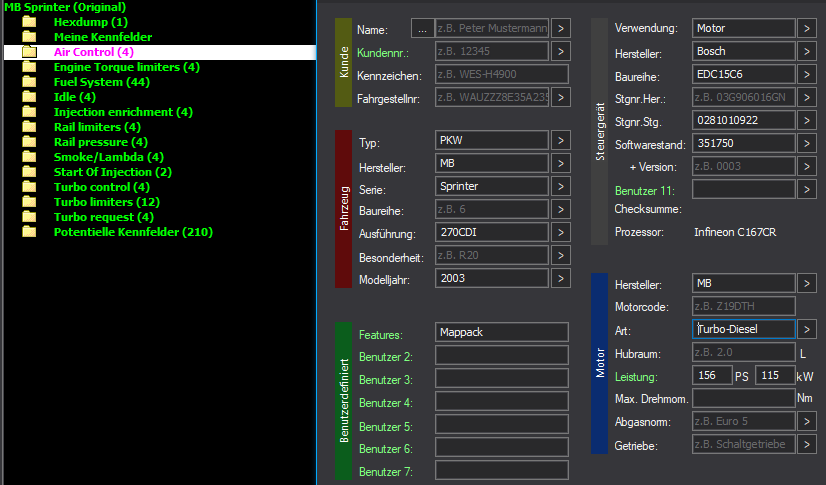Screen dimensions: 826x485
Task: Click the Fuel System folder icon
Action: (29, 82)
